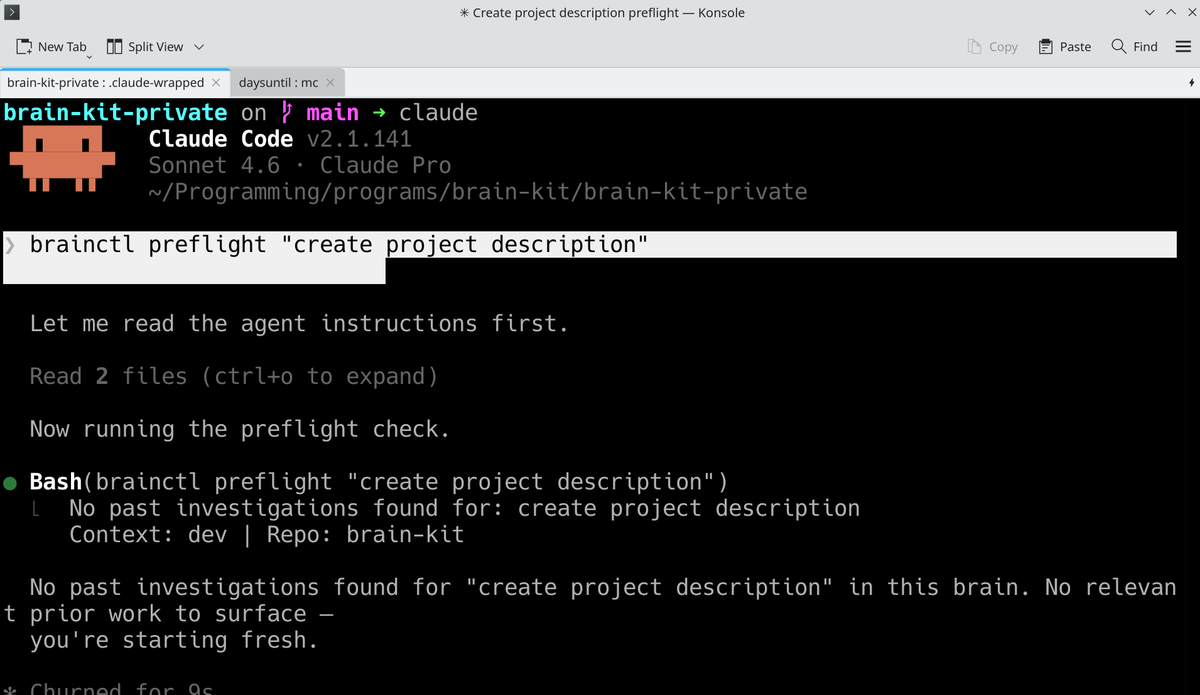Click "Now running the preflight check." text
Image resolution: width=1200 pixels, height=695 pixels.
pos(240,429)
